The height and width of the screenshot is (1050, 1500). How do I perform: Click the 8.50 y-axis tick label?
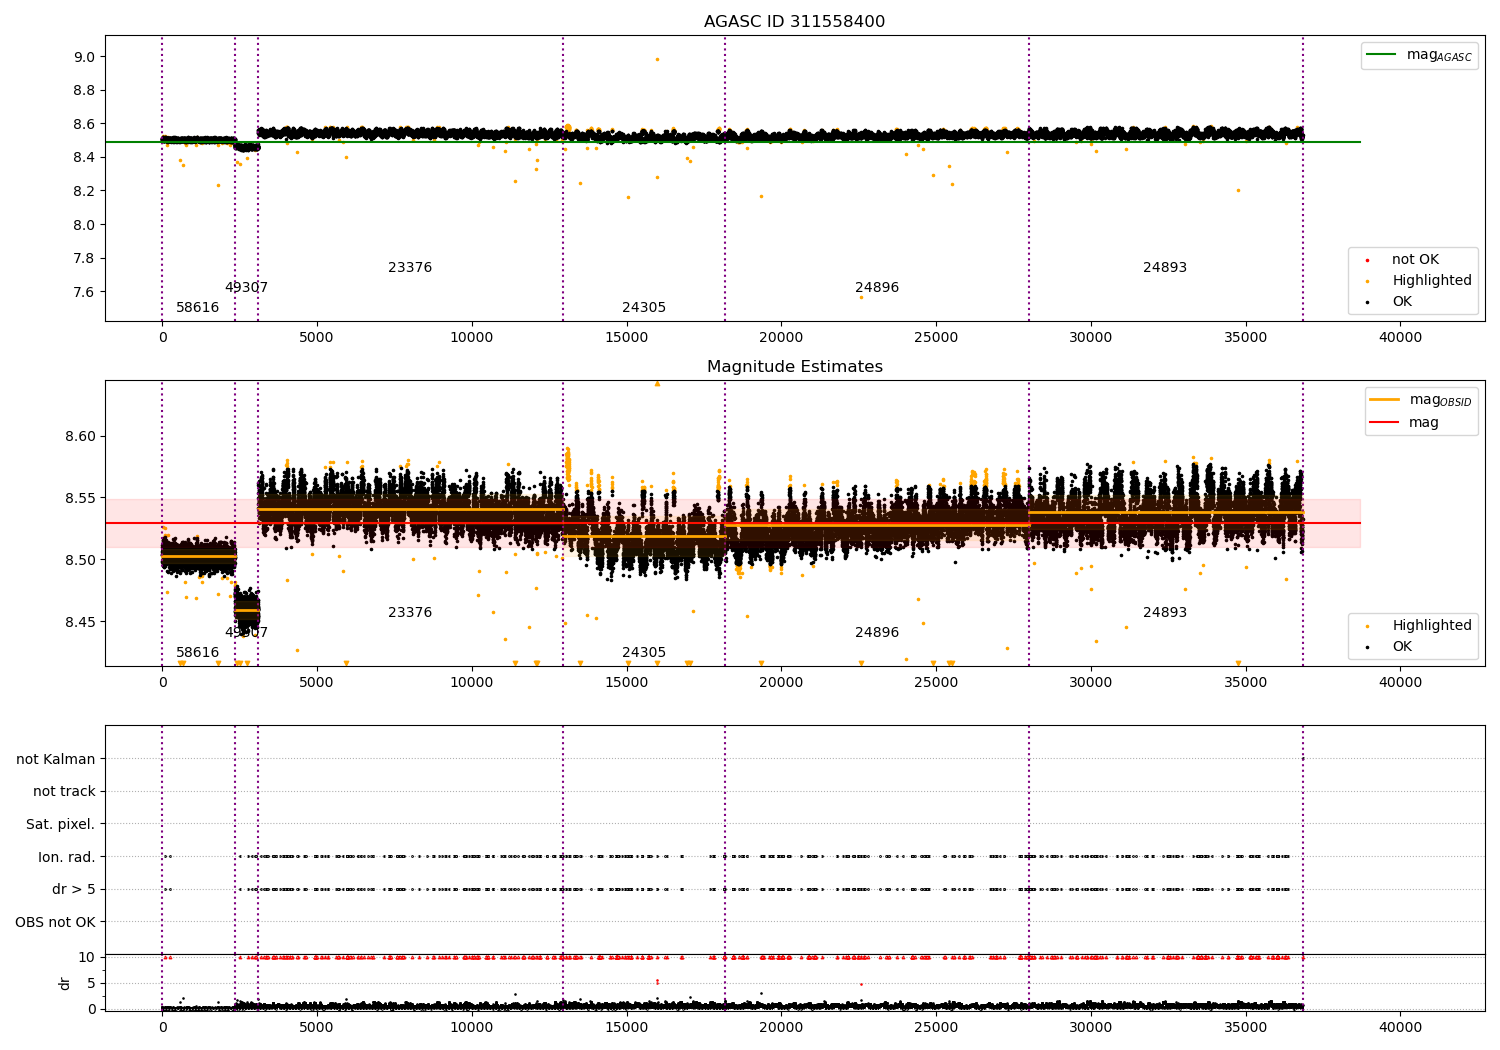pos(81,560)
